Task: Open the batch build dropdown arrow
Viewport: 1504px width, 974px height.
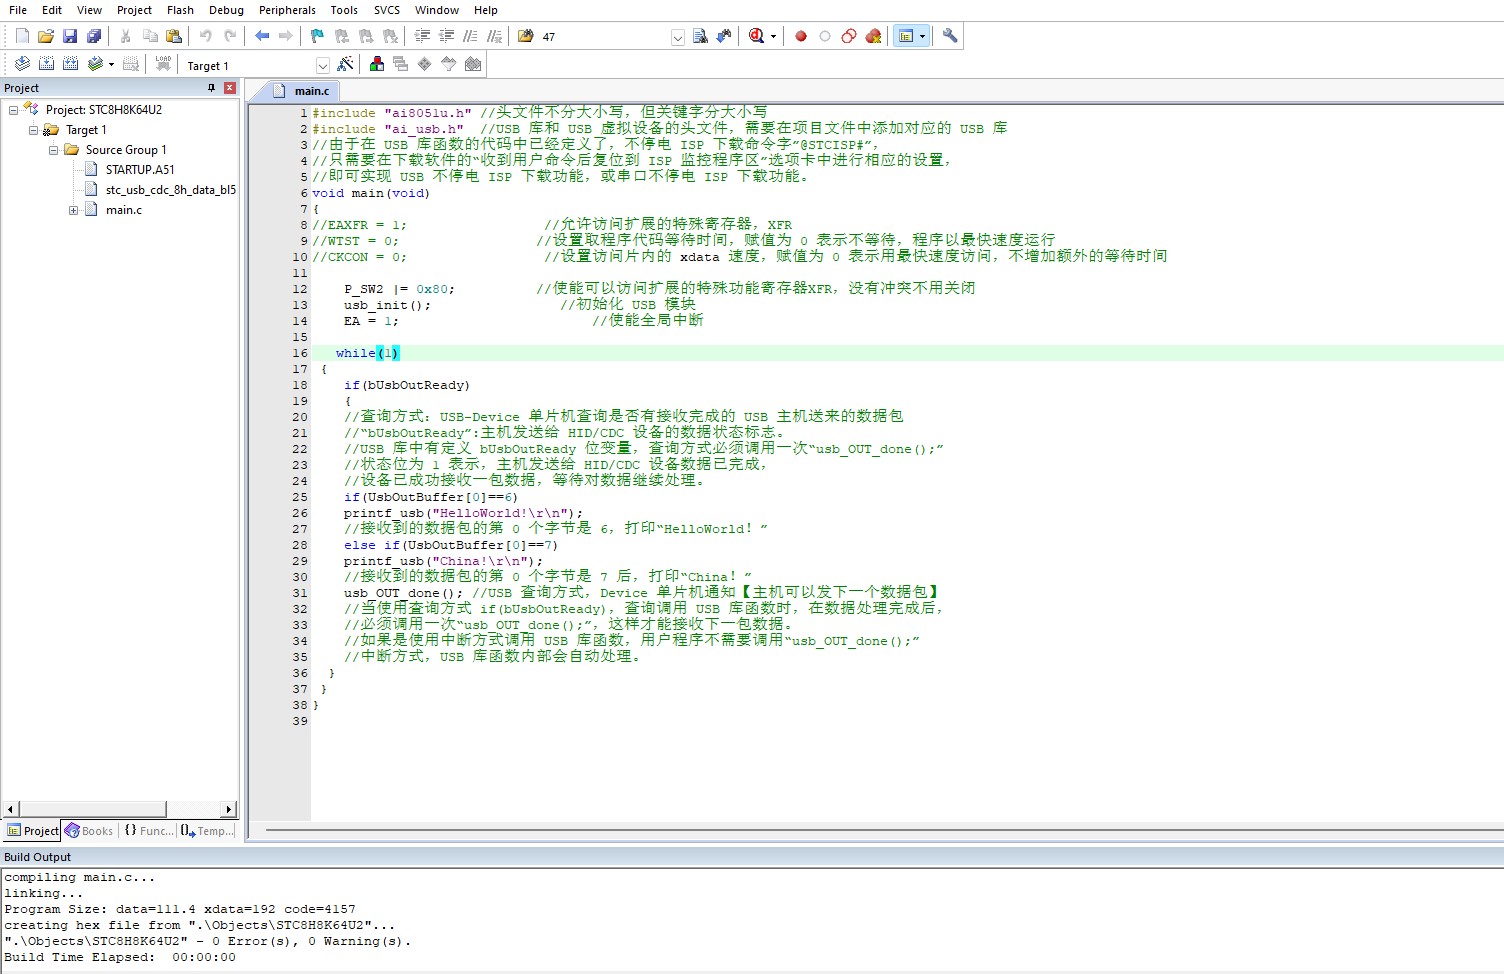Action: point(111,65)
